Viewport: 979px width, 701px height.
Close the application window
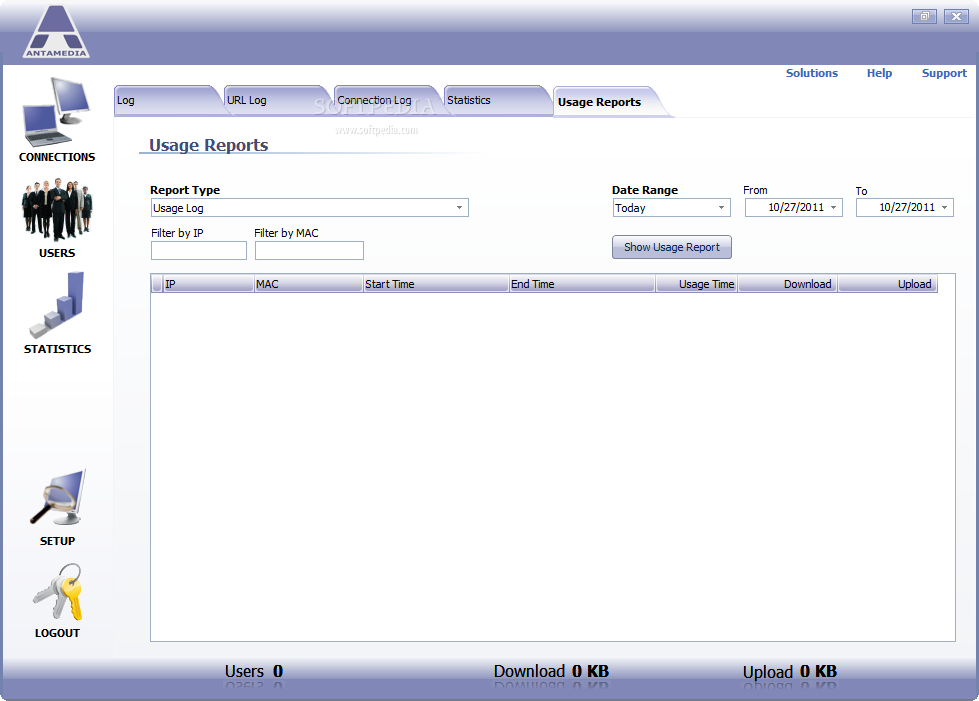[x=956, y=17]
